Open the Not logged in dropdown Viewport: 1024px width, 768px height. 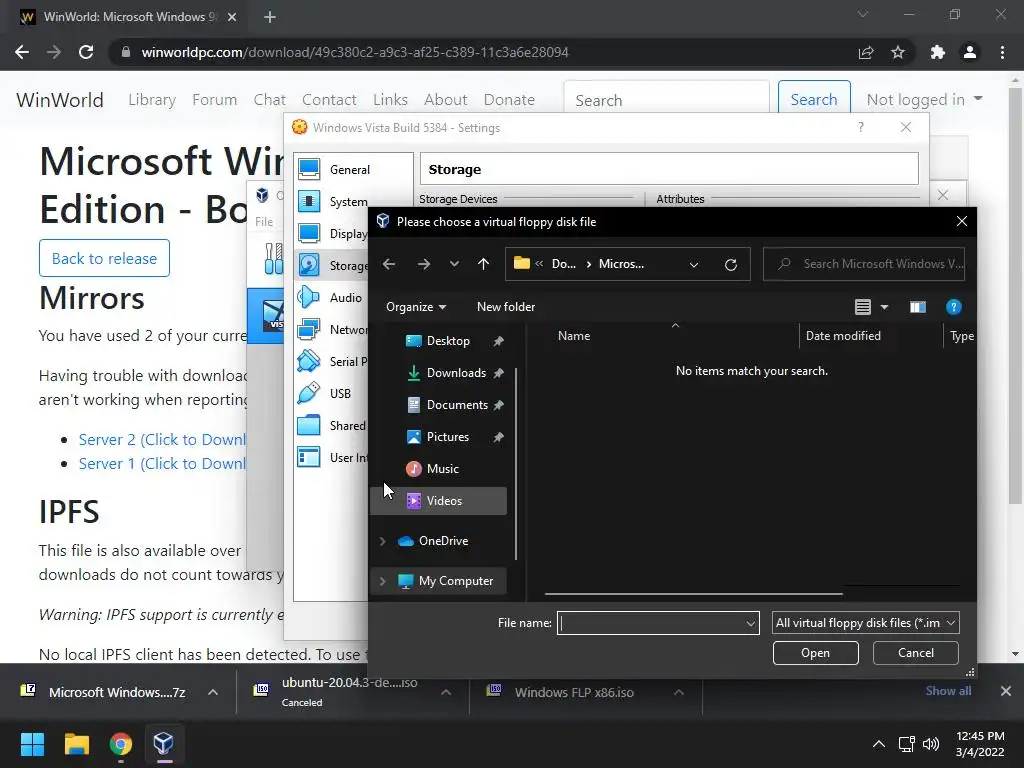(x=924, y=100)
